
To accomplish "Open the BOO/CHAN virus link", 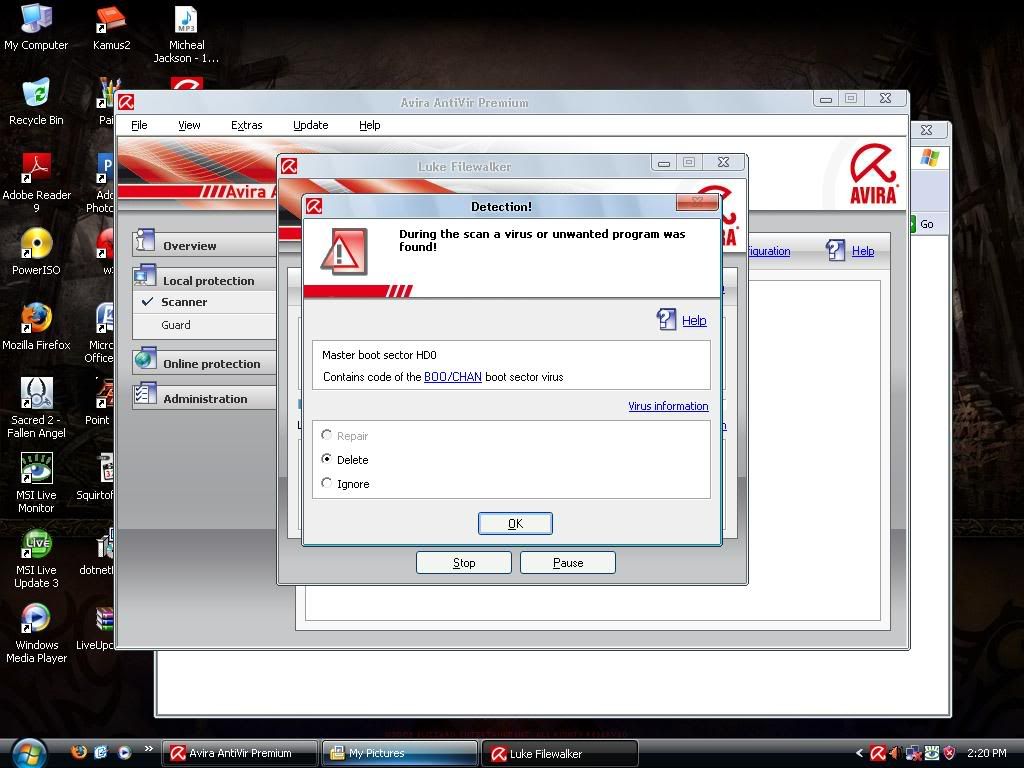I will (453, 377).
